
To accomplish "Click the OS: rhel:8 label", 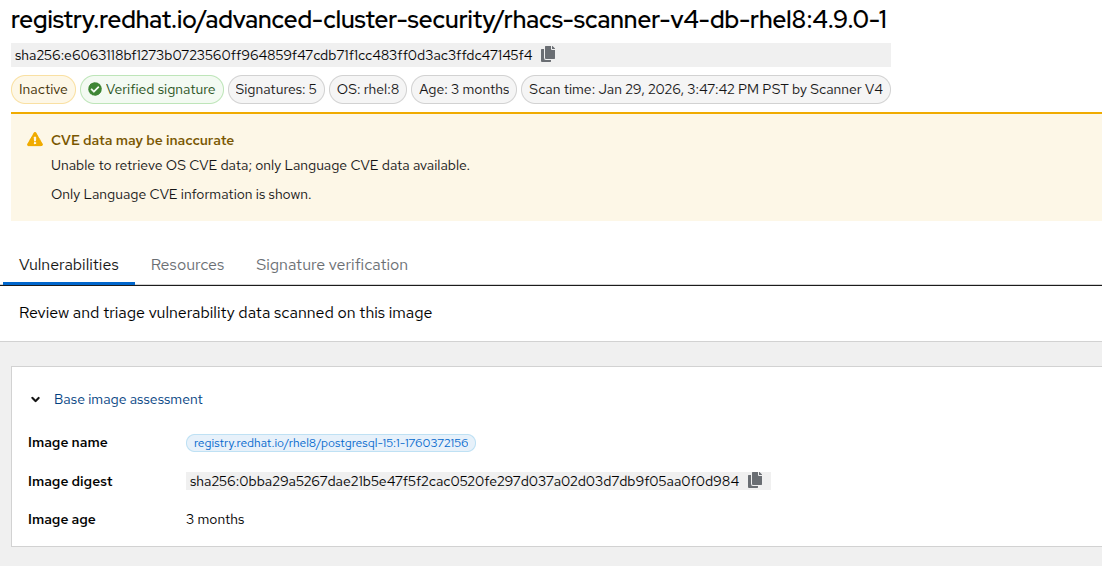I will [x=368, y=90].
